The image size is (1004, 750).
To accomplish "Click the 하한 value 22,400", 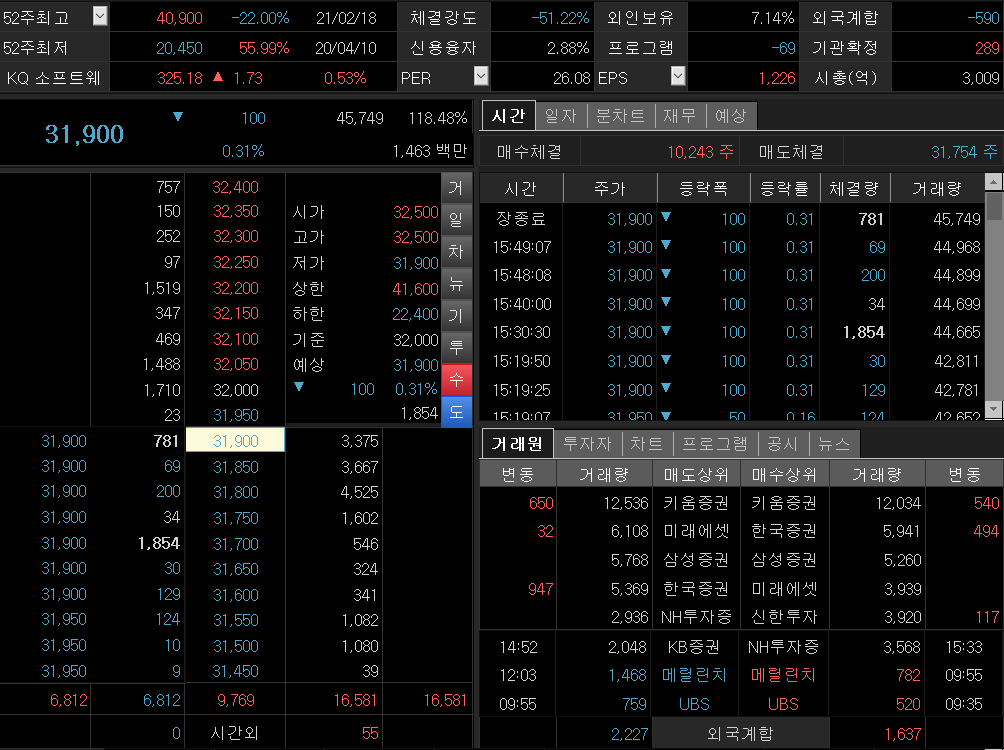I will click(x=415, y=314).
